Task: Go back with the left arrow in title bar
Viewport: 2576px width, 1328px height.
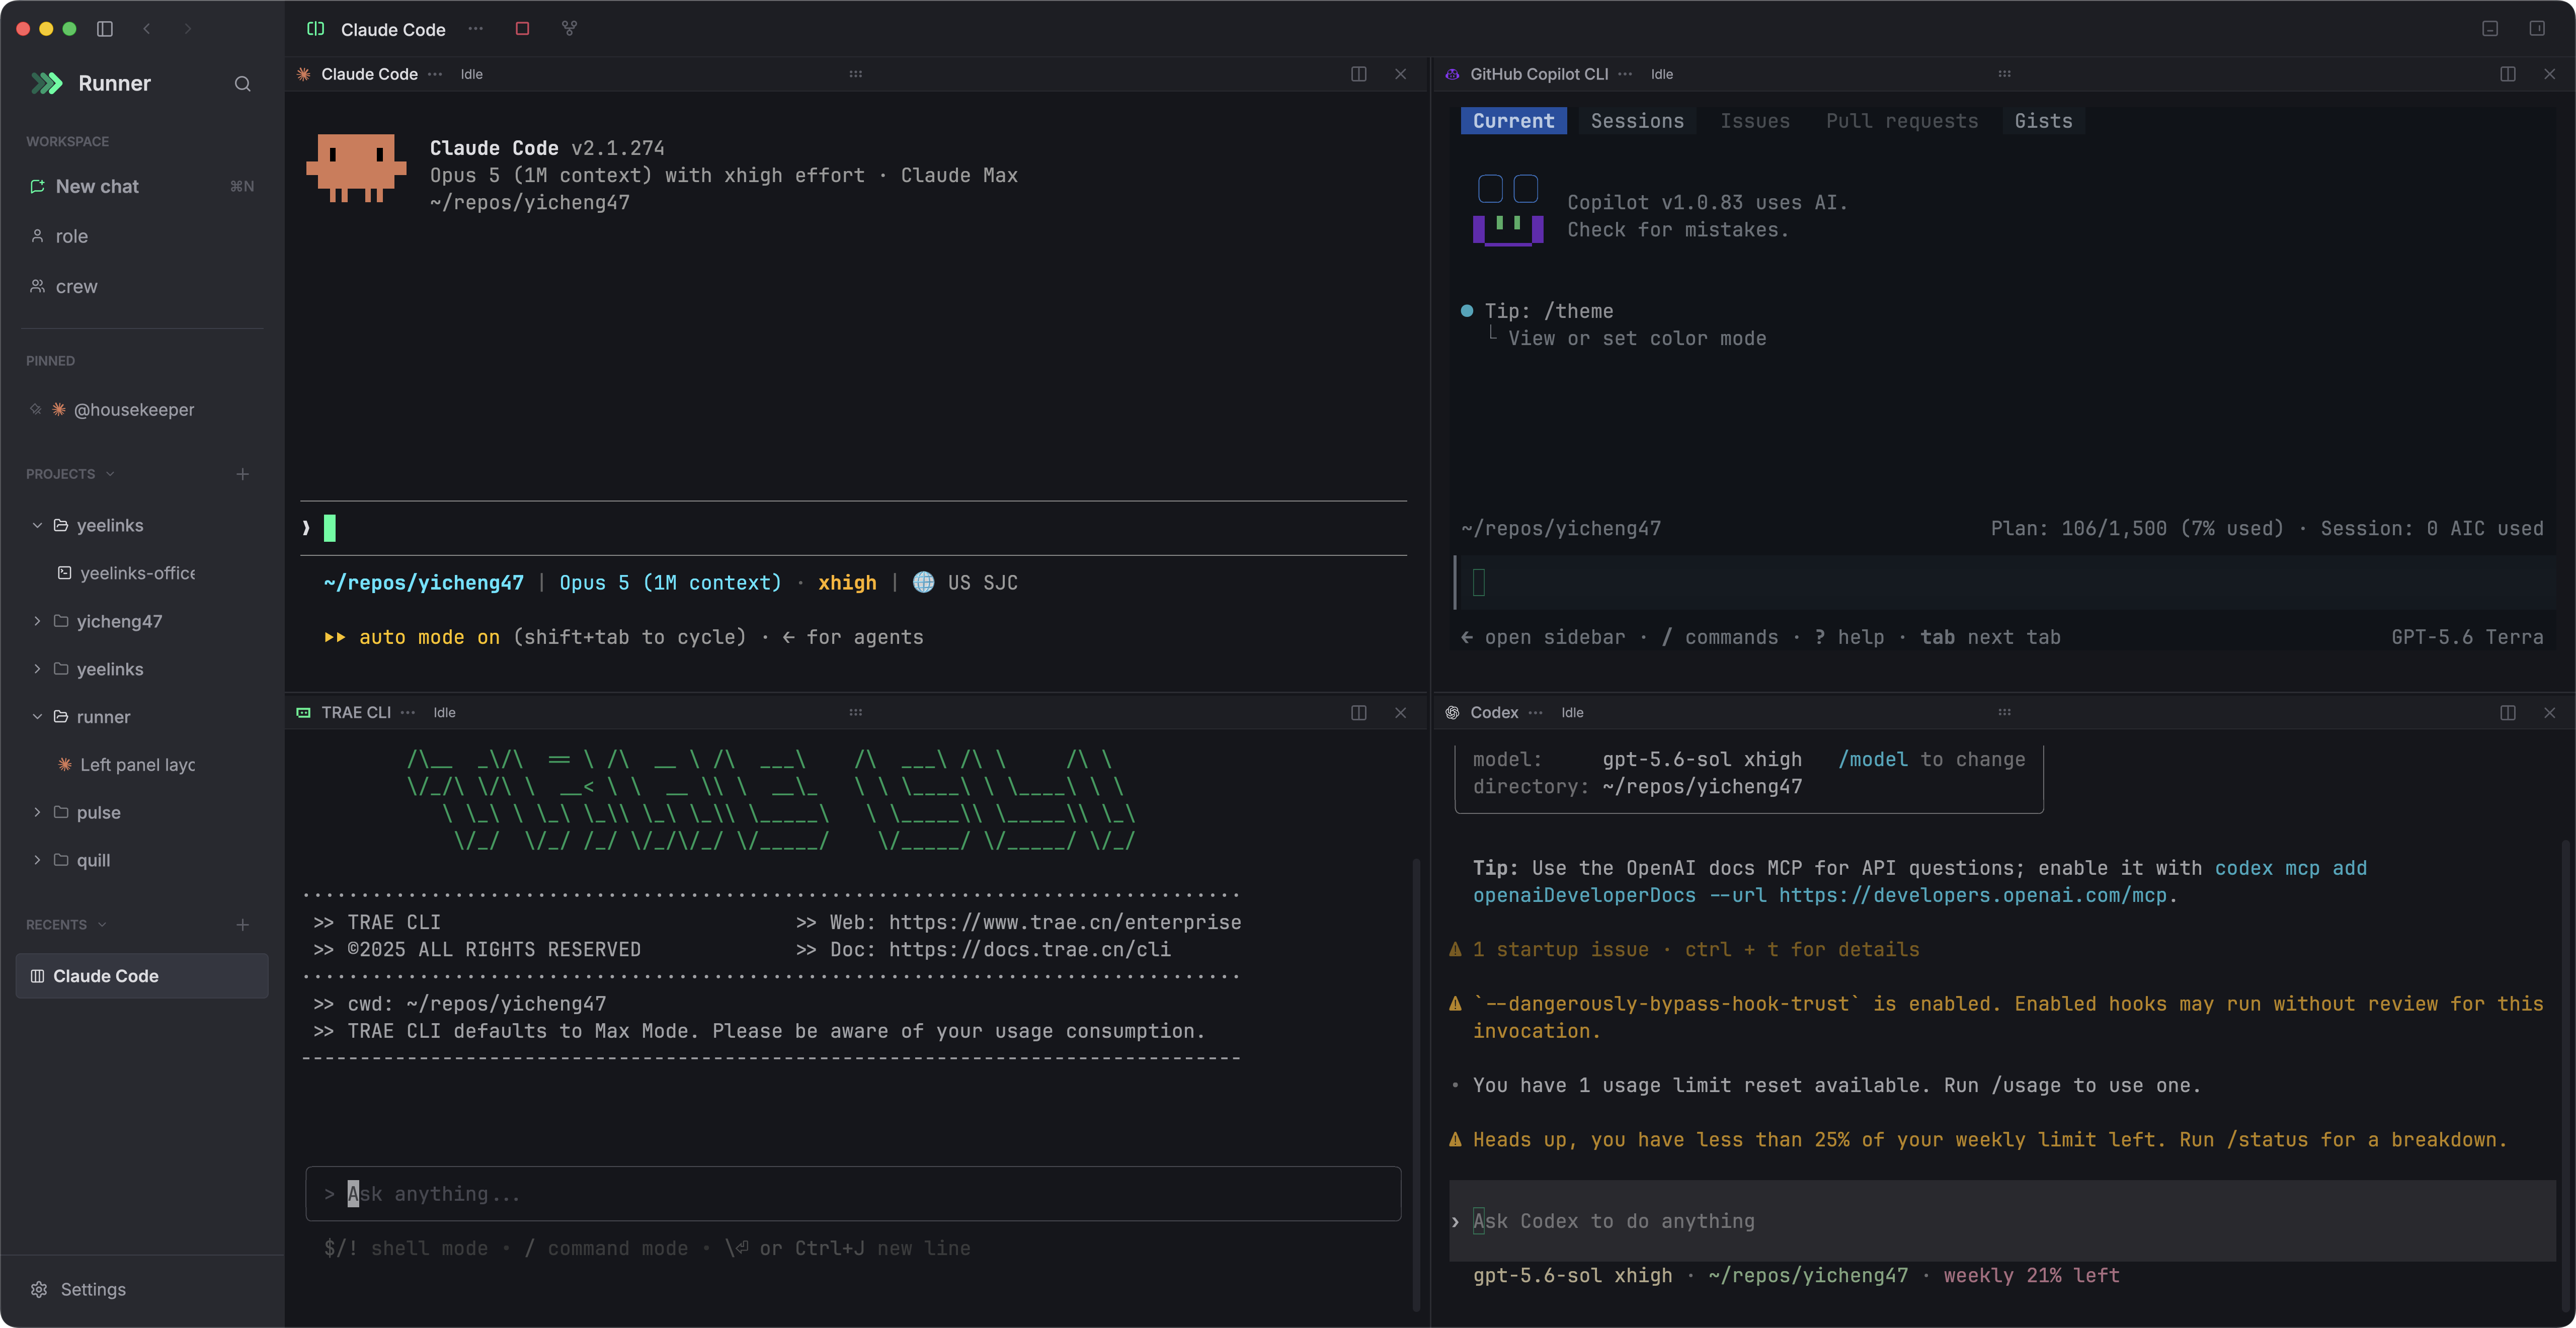Action: point(147,29)
